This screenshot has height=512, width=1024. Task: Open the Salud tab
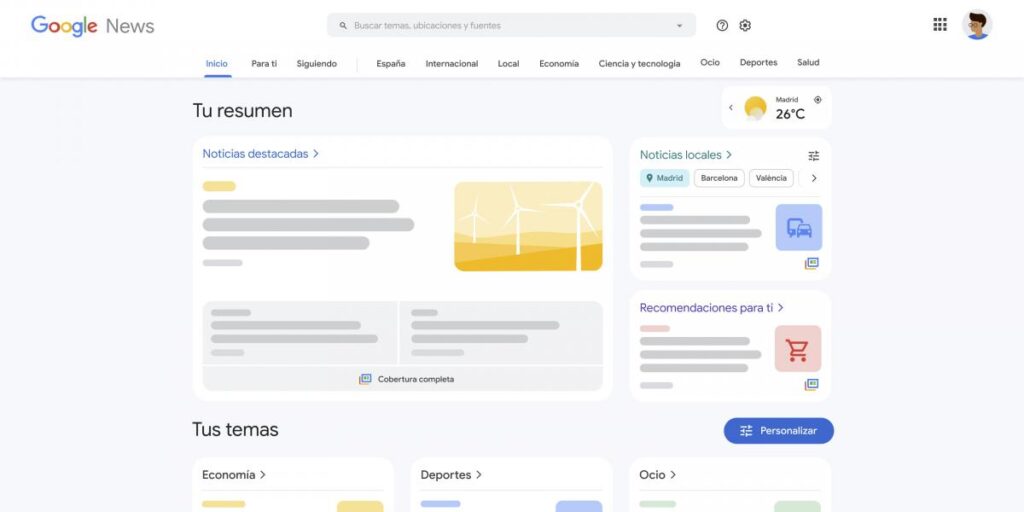coord(808,62)
